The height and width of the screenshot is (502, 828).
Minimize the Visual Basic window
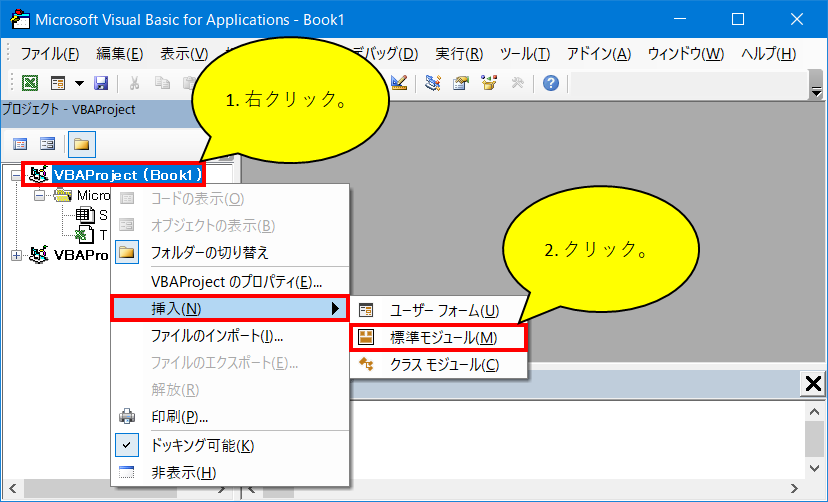(680, 20)
